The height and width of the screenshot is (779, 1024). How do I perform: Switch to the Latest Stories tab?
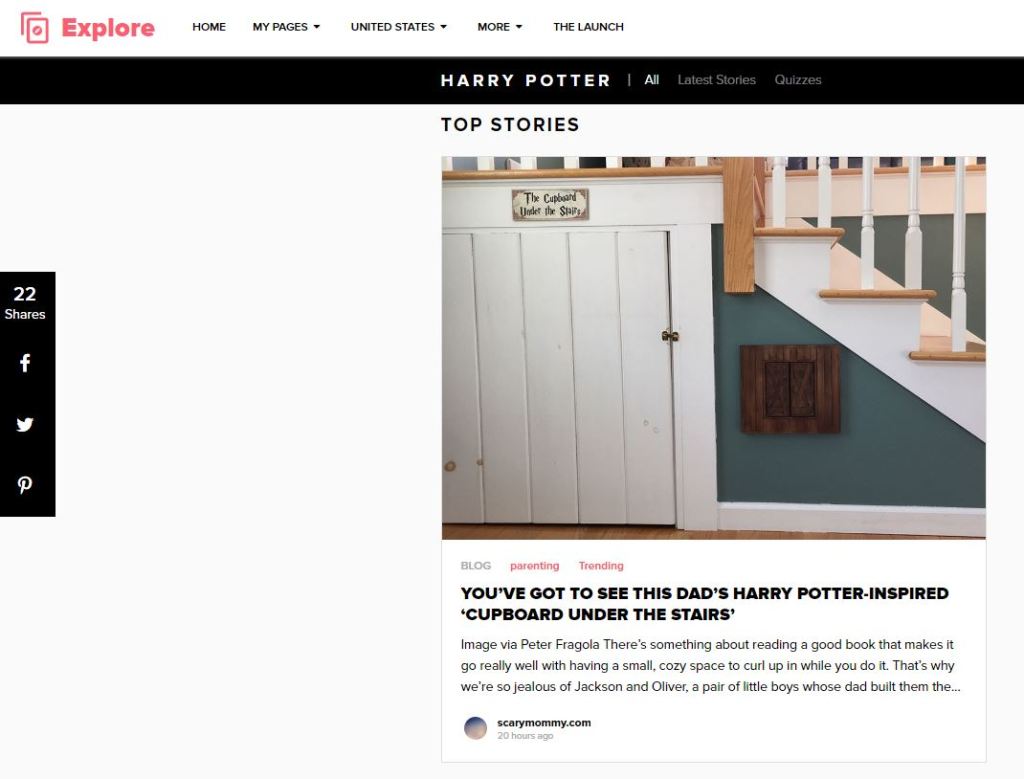point(716,80)
